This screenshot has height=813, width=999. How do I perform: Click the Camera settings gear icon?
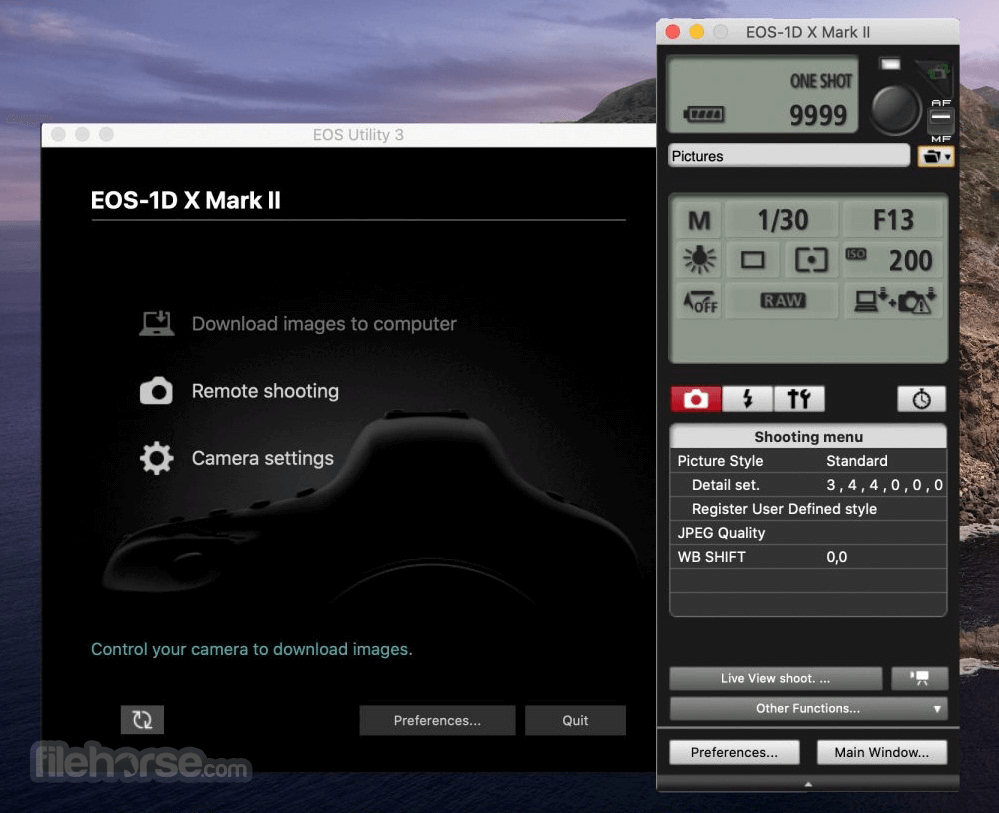coord(156,458)
